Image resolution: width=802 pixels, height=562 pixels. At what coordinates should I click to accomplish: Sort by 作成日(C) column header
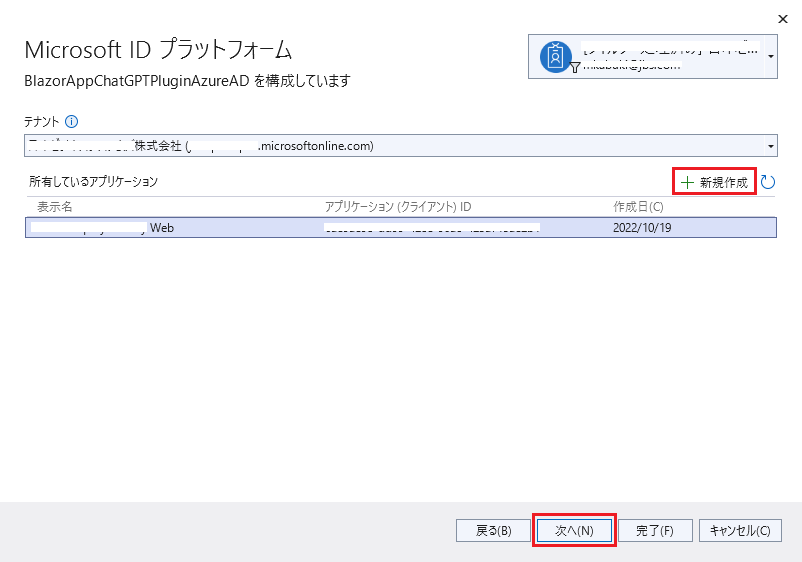click(x=638, y=207)
